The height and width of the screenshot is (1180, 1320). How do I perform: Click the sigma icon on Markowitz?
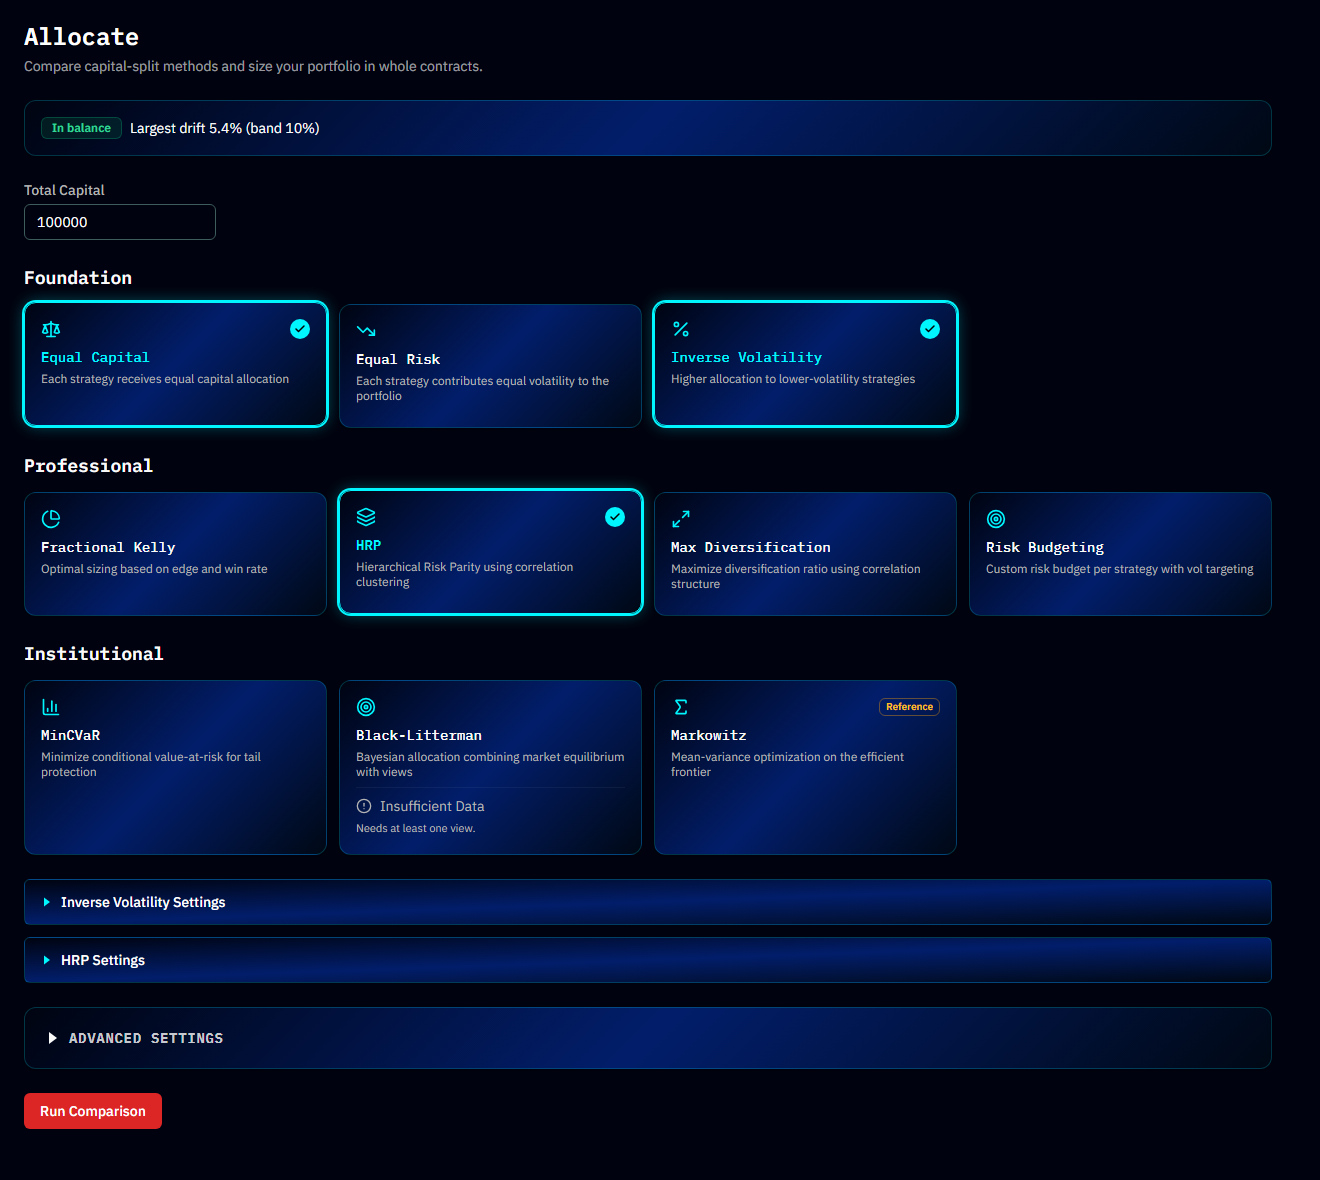[x=681, y=707]
